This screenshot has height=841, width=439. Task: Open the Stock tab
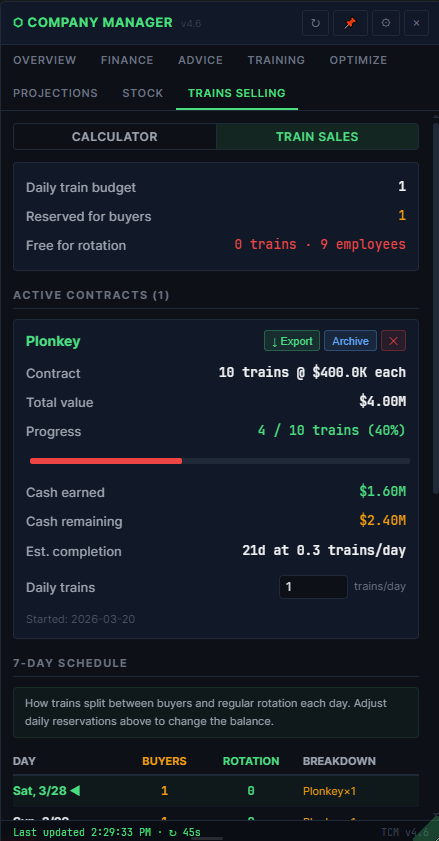(143, 93)
